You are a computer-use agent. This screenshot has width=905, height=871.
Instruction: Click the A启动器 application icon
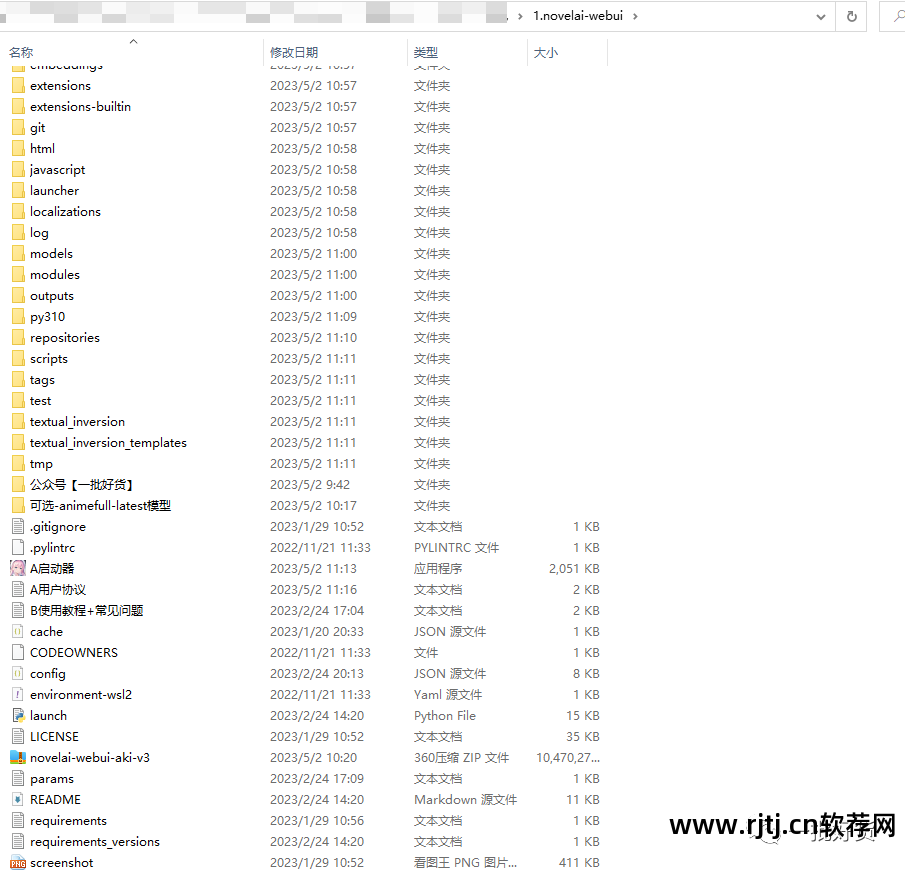coord(18,569)
